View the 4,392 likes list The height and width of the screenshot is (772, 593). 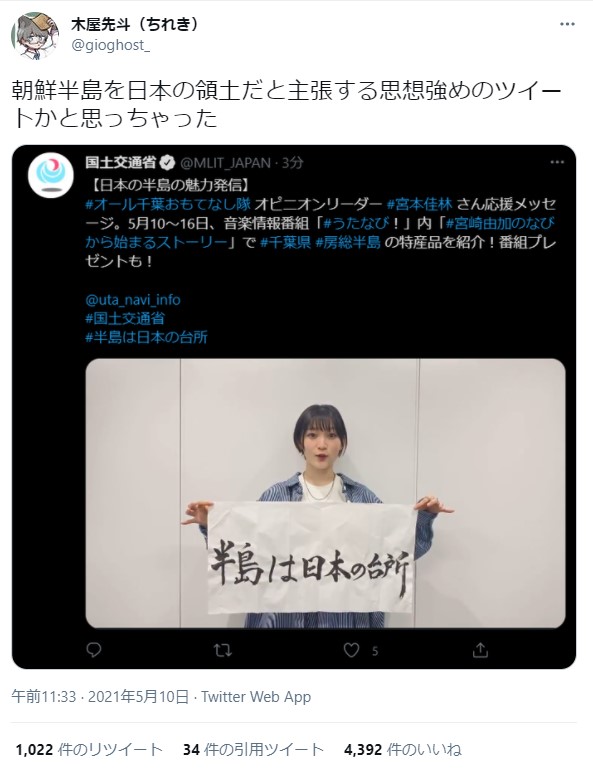coord(403,750)
